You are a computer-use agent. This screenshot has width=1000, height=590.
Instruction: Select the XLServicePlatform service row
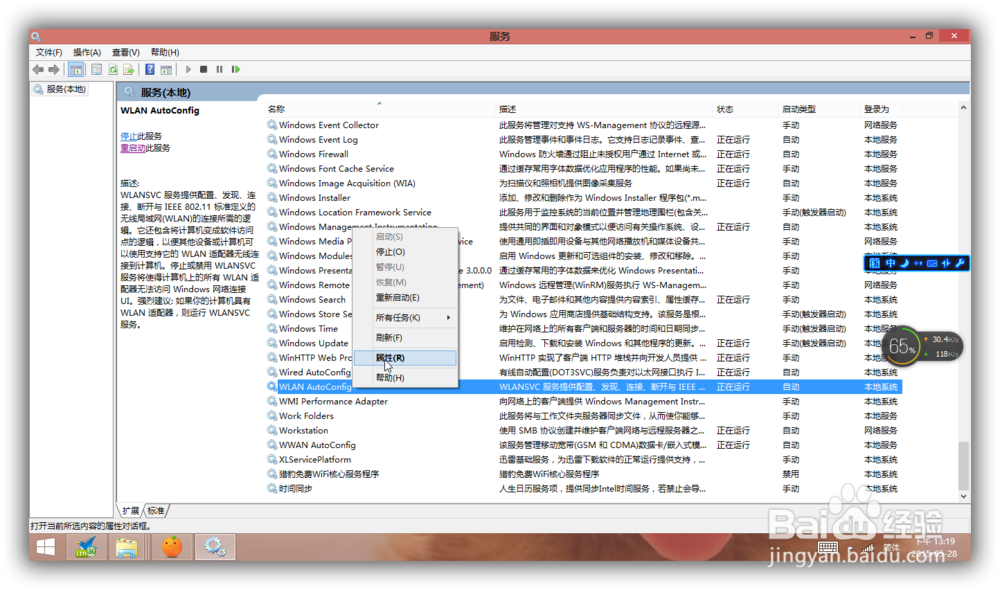click(584, 460)
